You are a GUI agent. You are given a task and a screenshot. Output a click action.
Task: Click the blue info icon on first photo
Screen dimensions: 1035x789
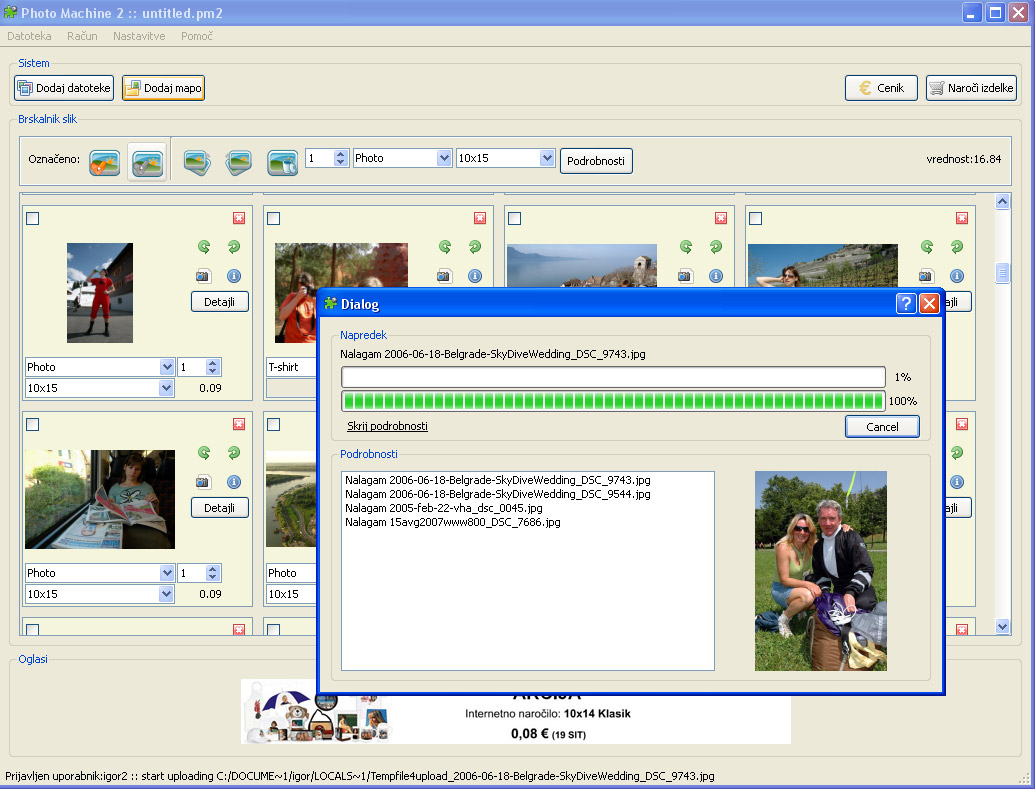coord(234,276)
